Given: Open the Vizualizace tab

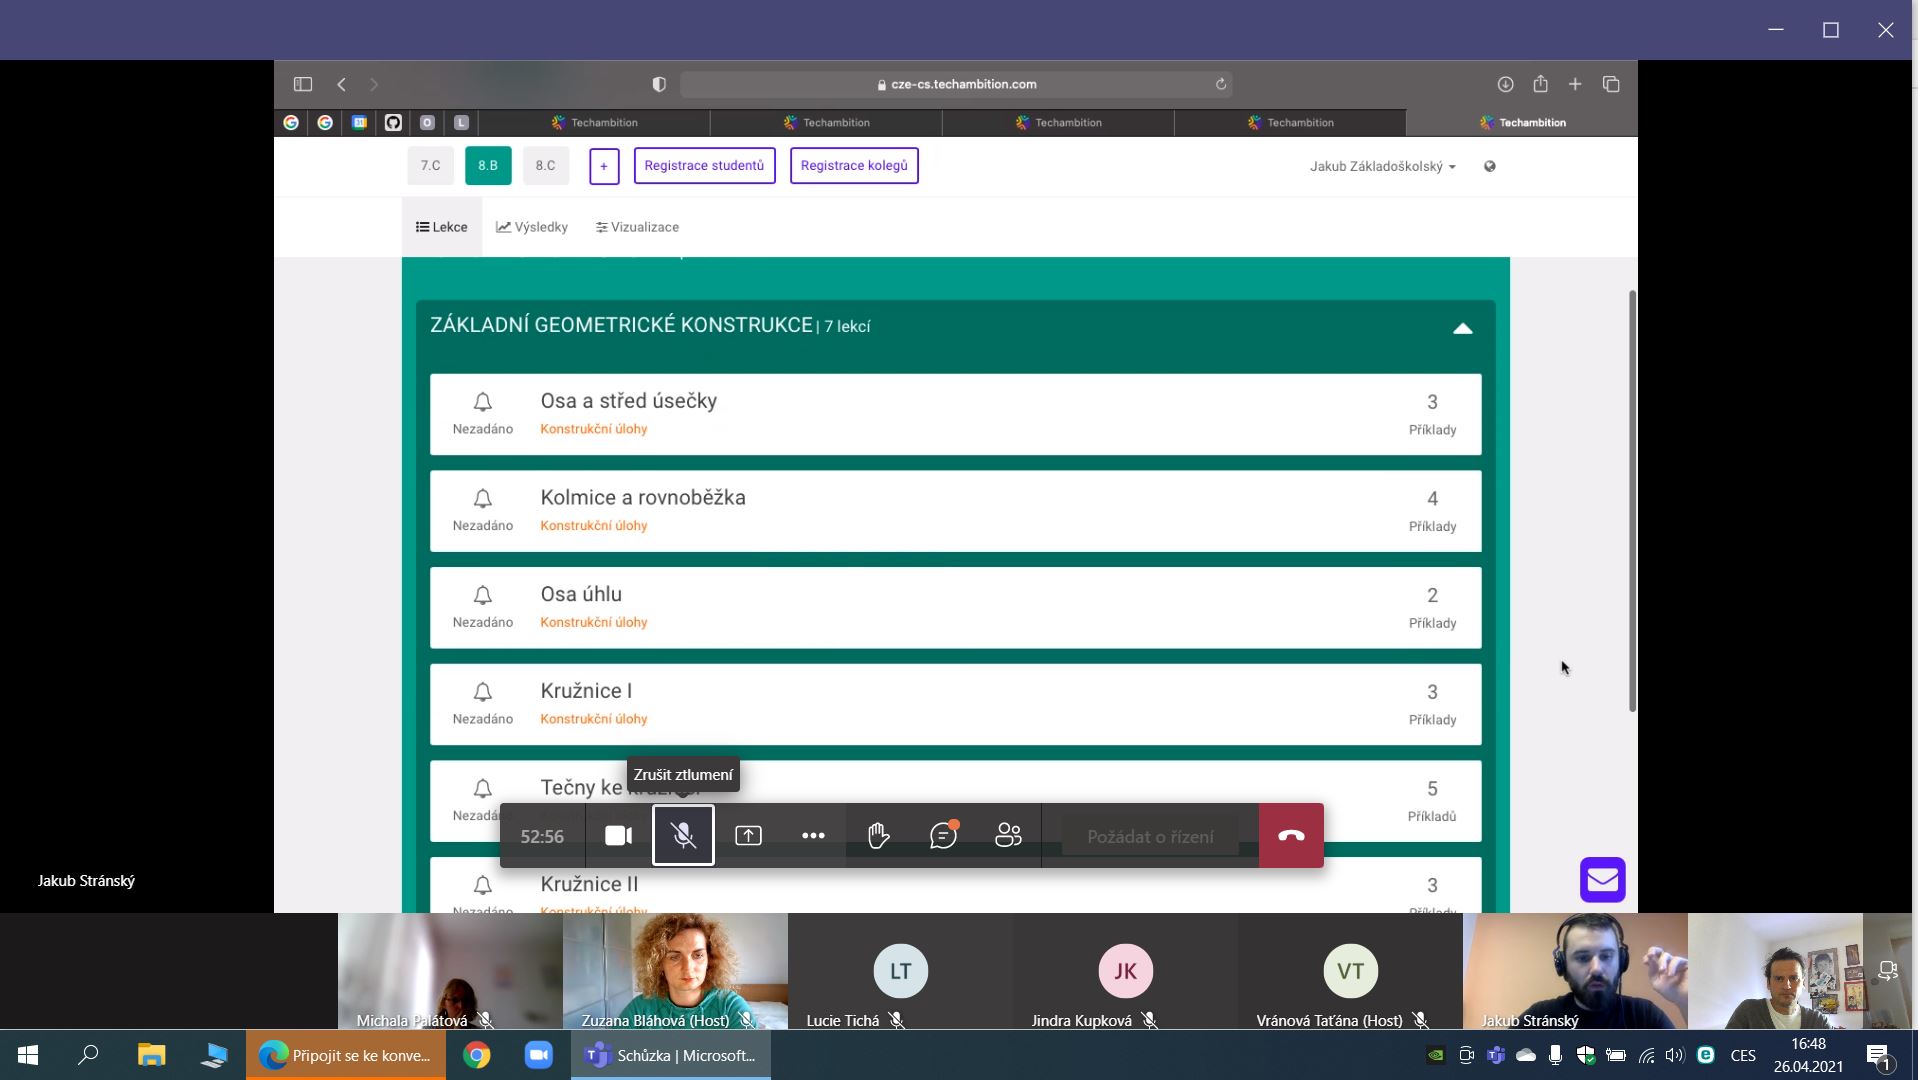Looking at the screenshot, I should point(637,227).
